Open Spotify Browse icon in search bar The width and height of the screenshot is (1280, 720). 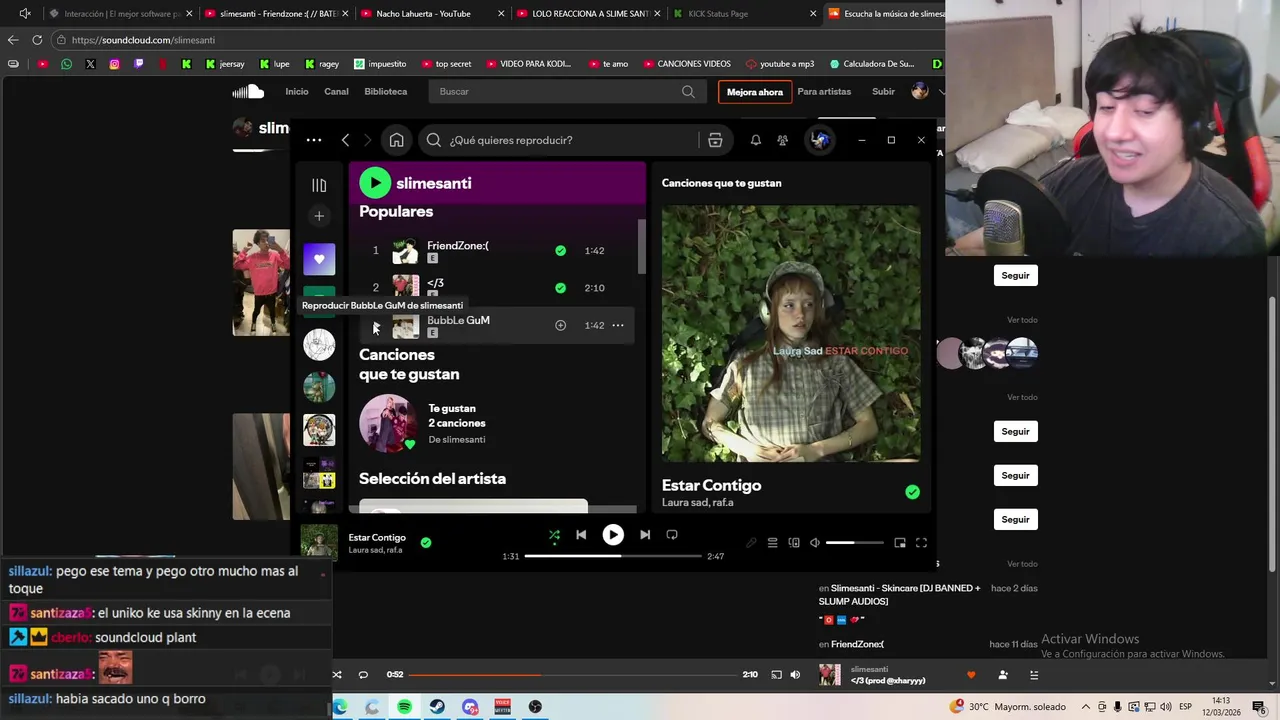pyautogui.click(x=715, y=140)
